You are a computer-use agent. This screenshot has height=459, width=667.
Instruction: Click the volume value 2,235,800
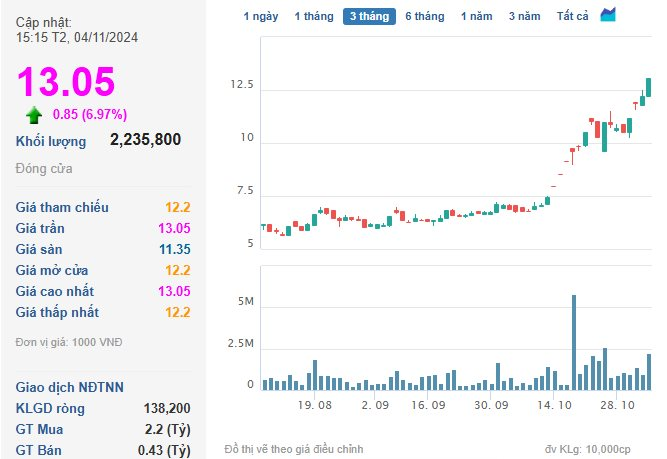(x=145, y=139)
